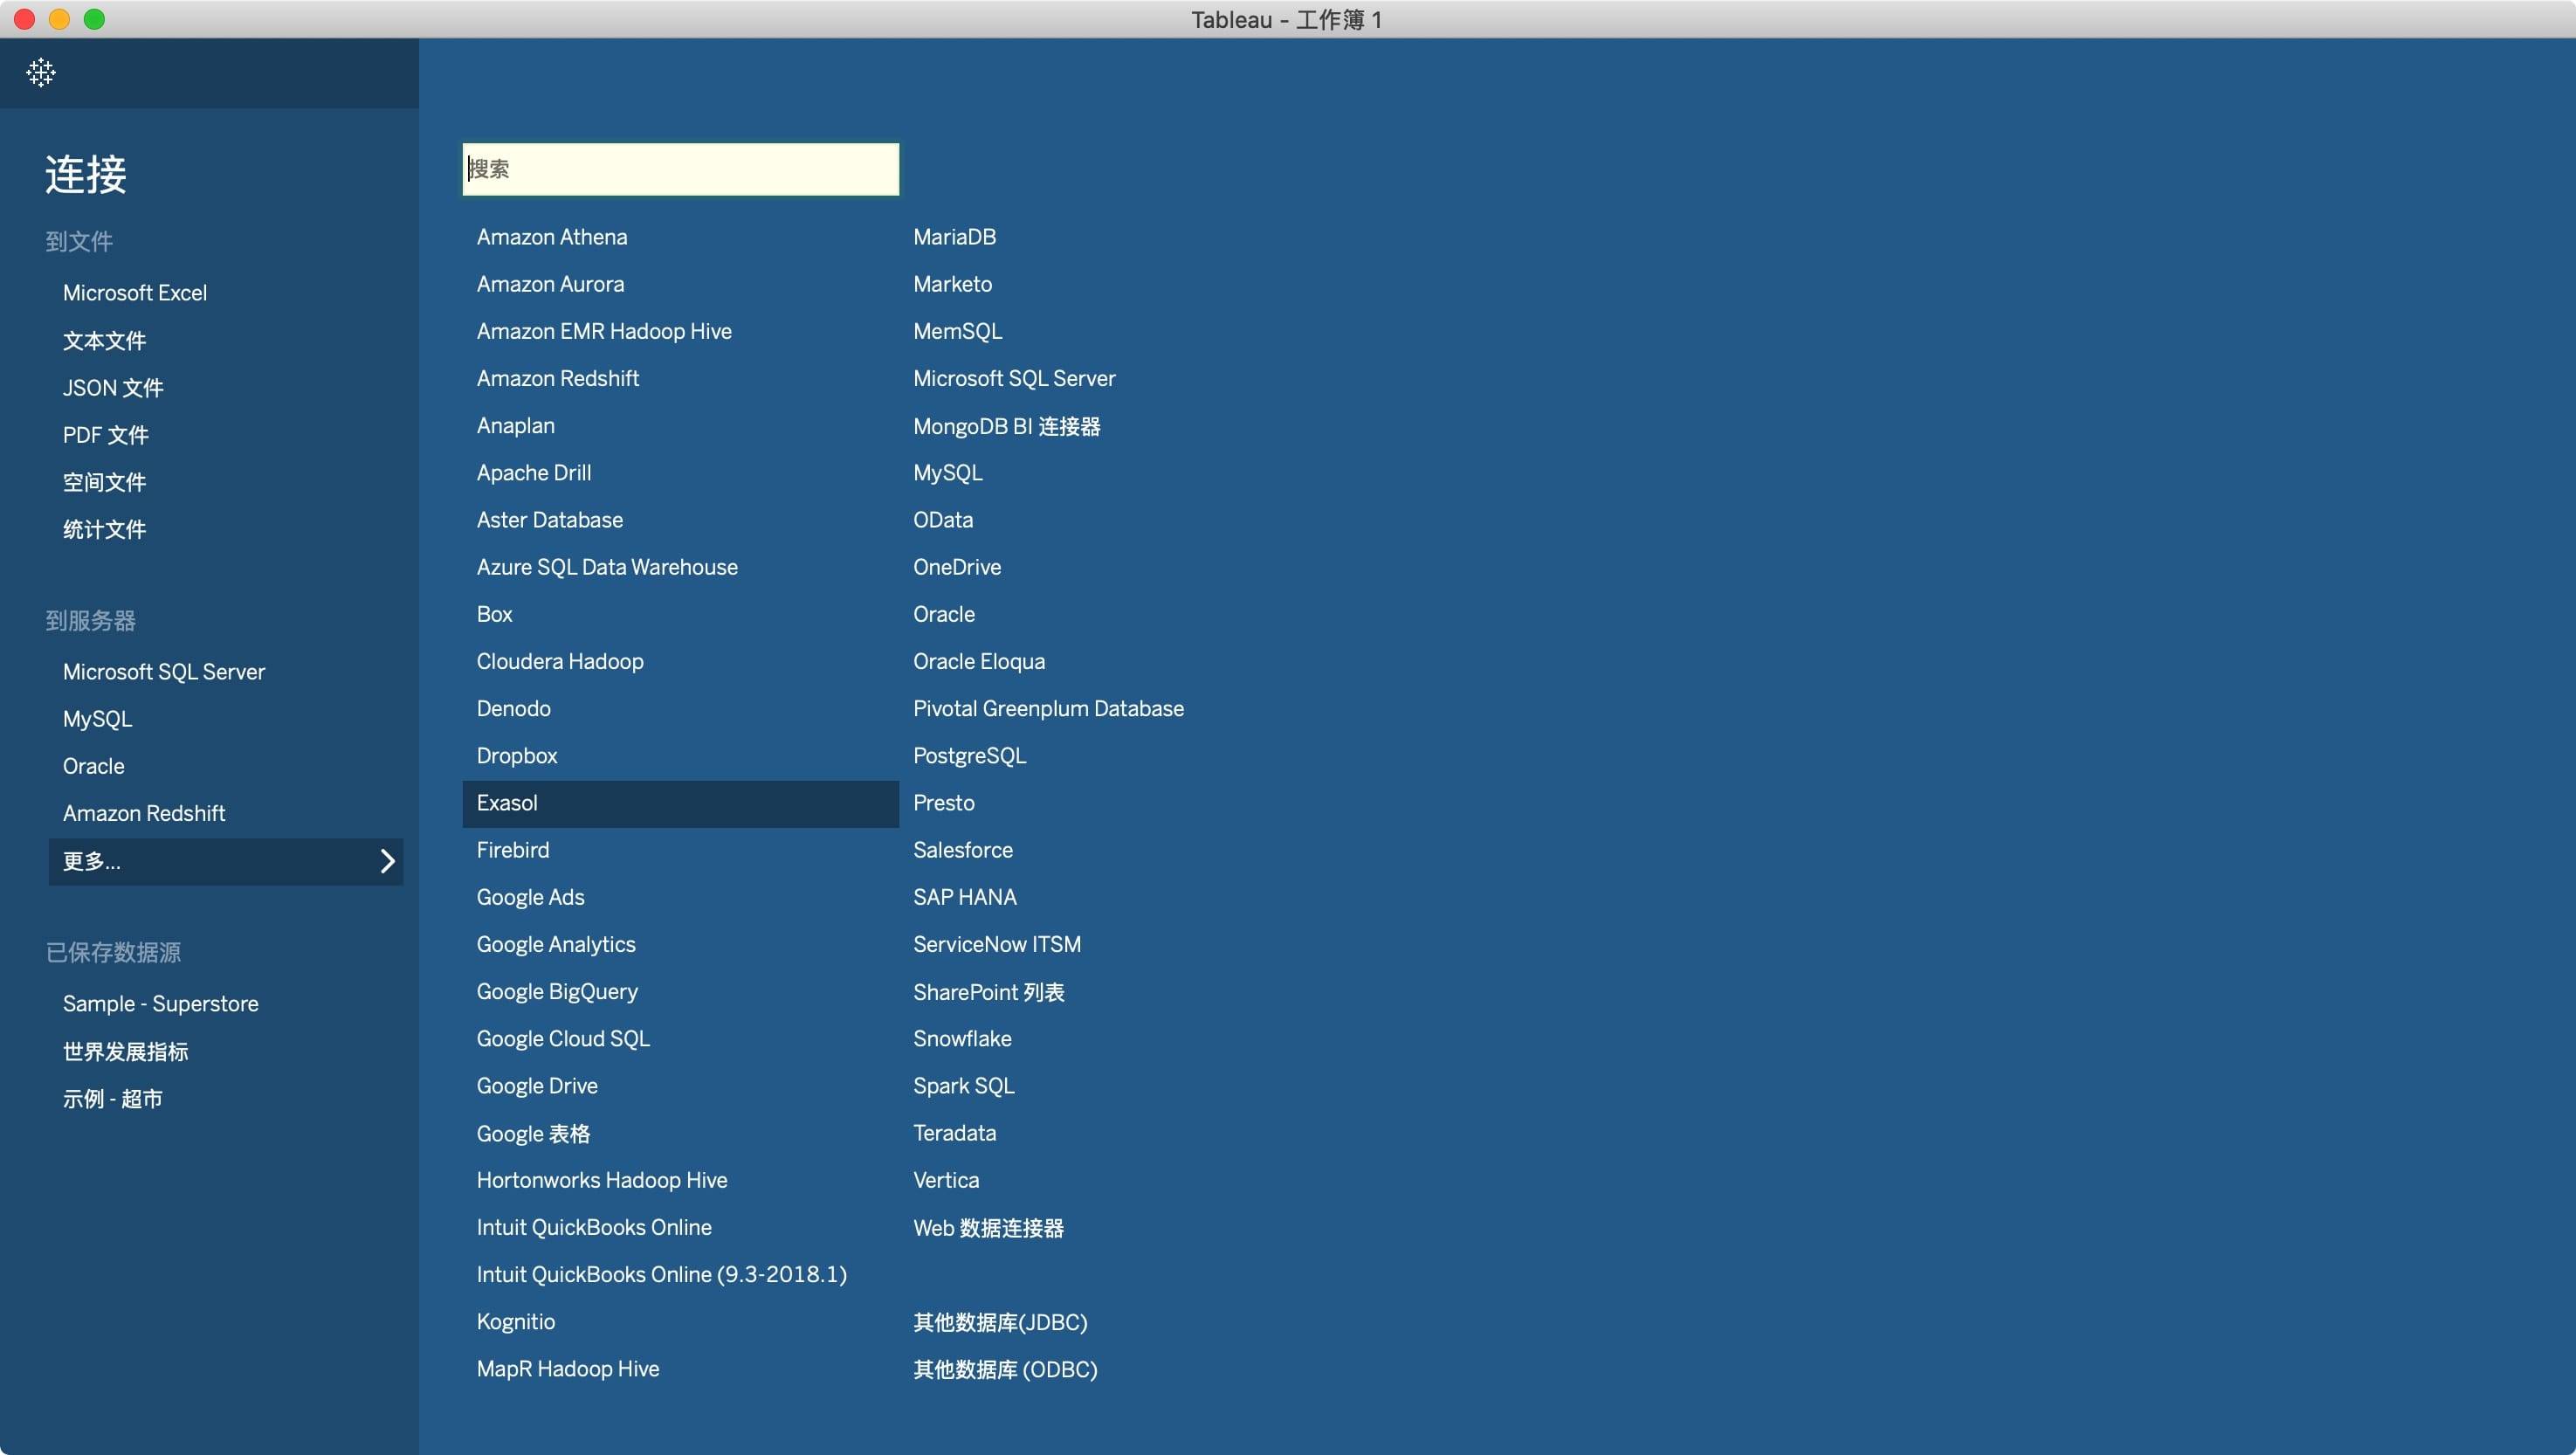The image size is (2576, 1455).
Task: Select 其他数据库(JDBC) option
Action: 1000,1322
